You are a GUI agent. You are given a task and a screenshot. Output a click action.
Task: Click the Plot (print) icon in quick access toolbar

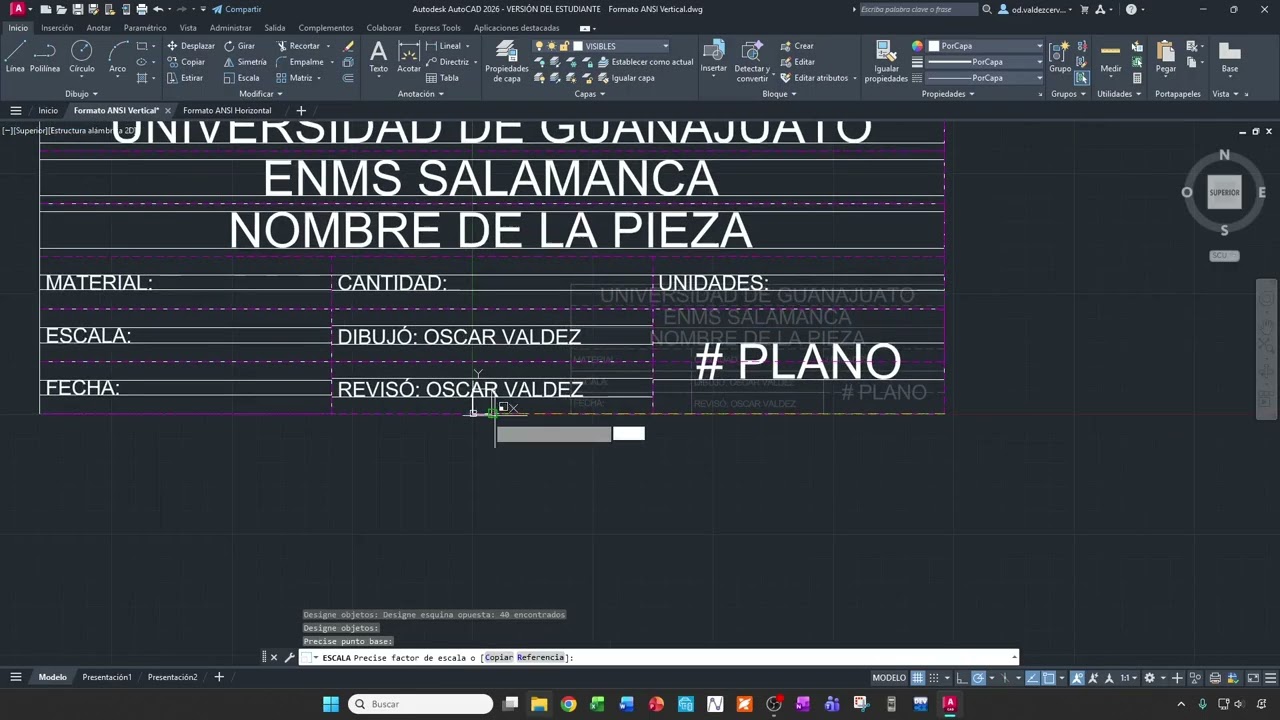(x=141, y=9)
